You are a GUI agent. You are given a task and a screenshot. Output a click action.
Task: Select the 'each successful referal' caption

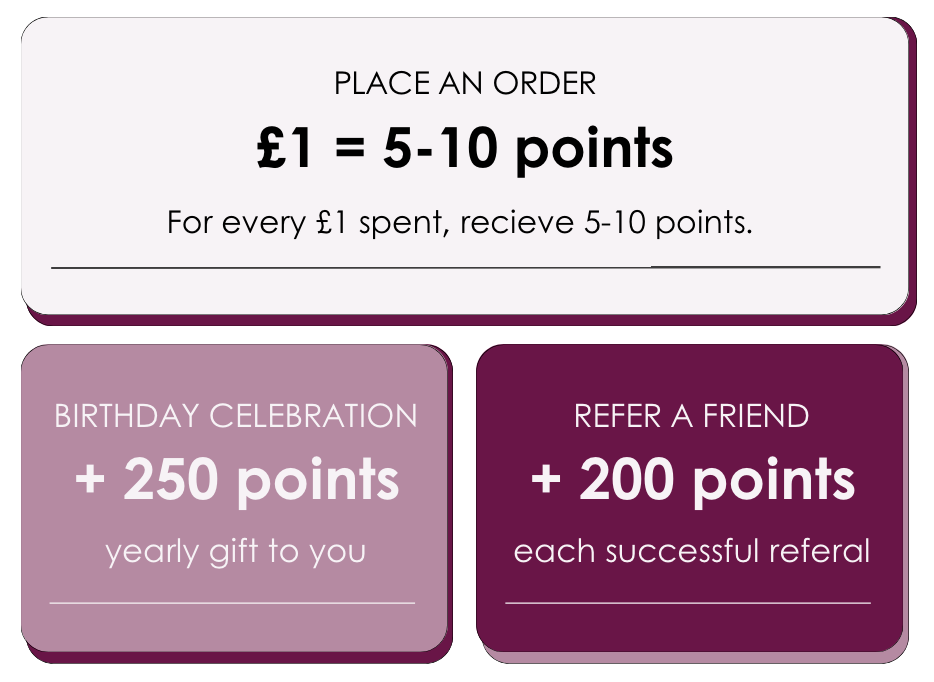[691, 551]
